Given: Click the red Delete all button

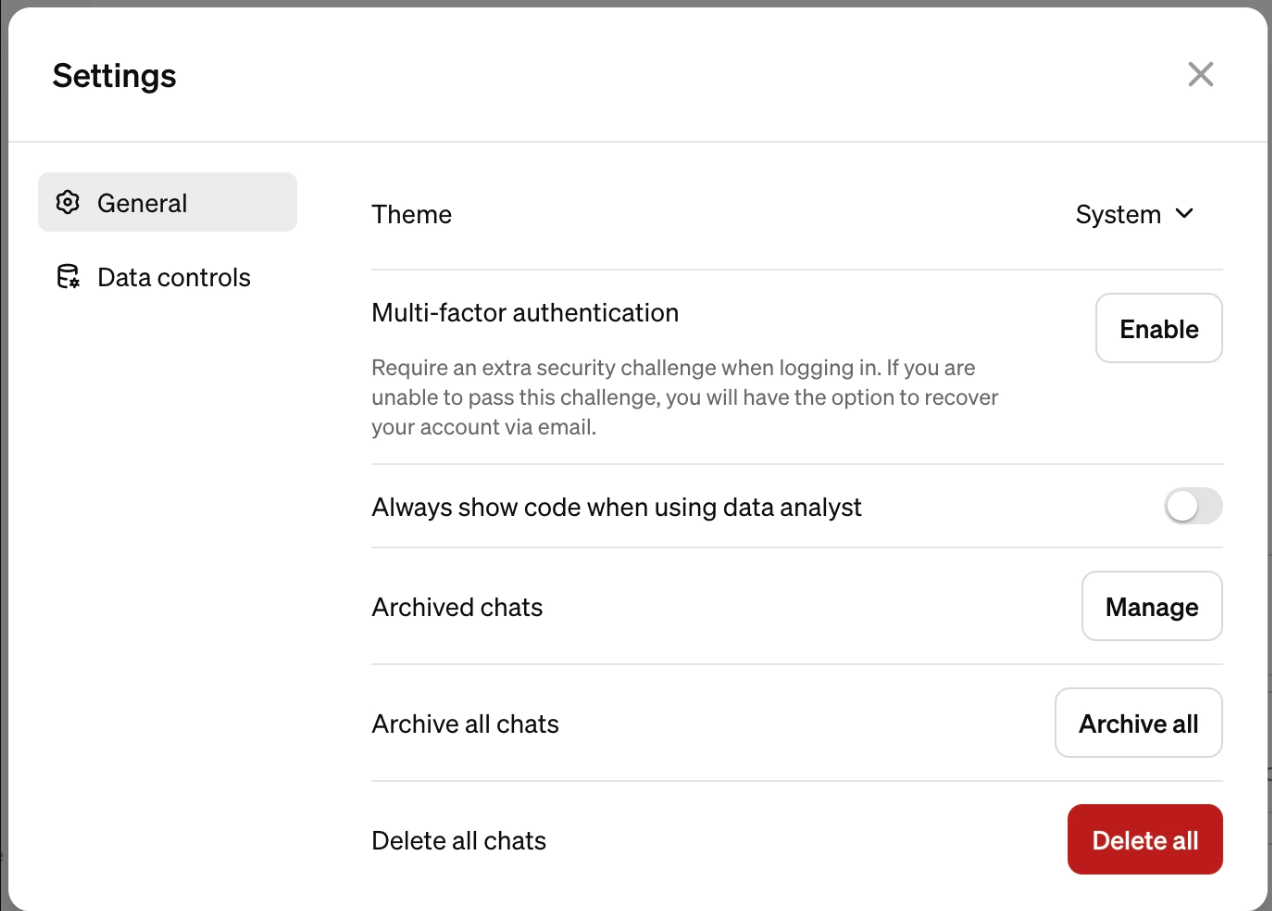Looking at the screenshot, I should pos(1144,840).
